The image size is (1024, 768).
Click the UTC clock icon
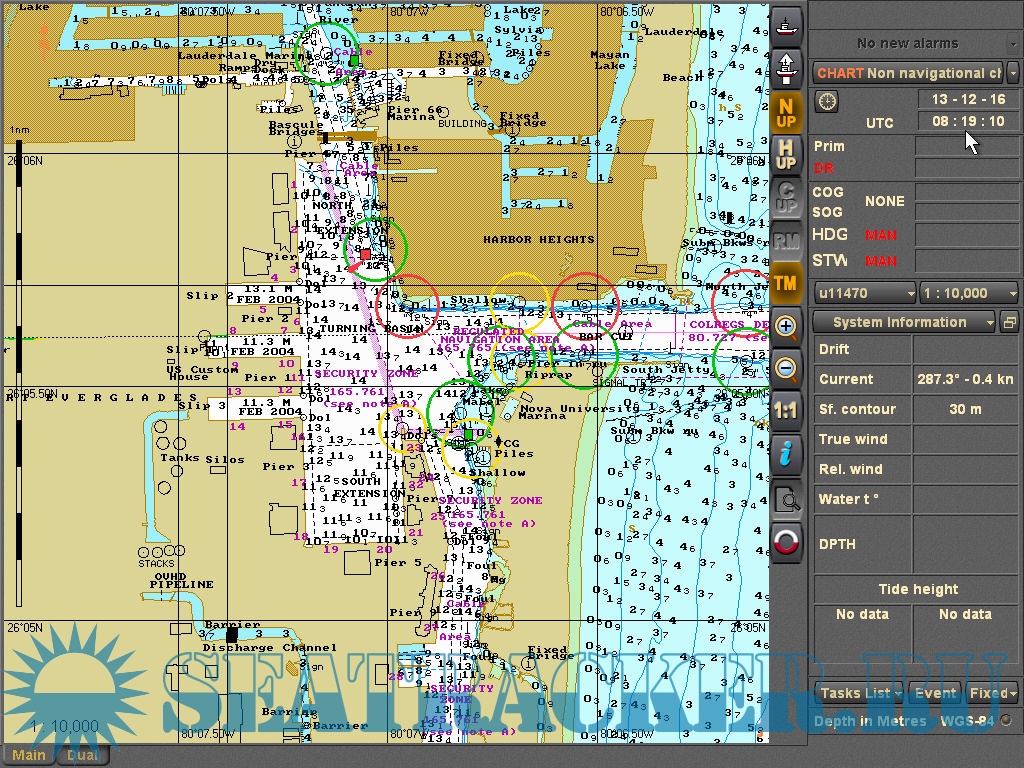point(826,100)
